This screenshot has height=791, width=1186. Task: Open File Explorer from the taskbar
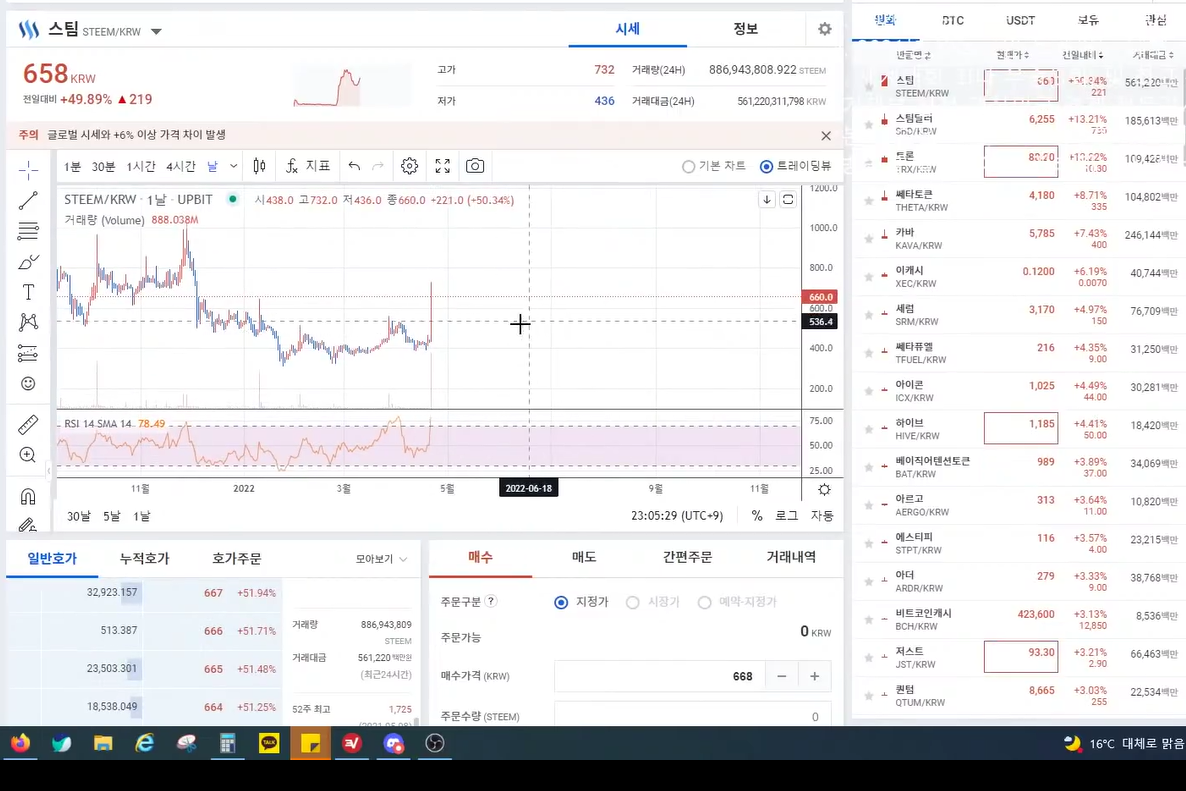(x=103, y=743)
